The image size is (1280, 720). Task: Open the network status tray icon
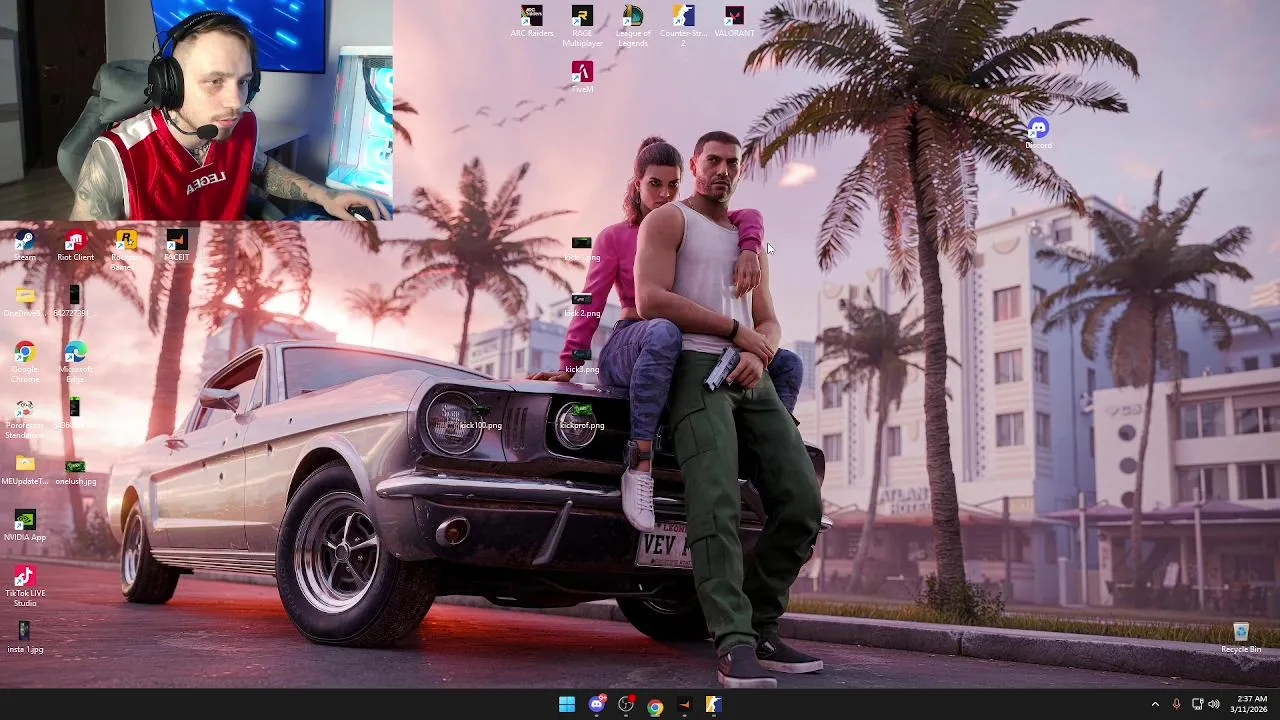(x=1197, y=705)
